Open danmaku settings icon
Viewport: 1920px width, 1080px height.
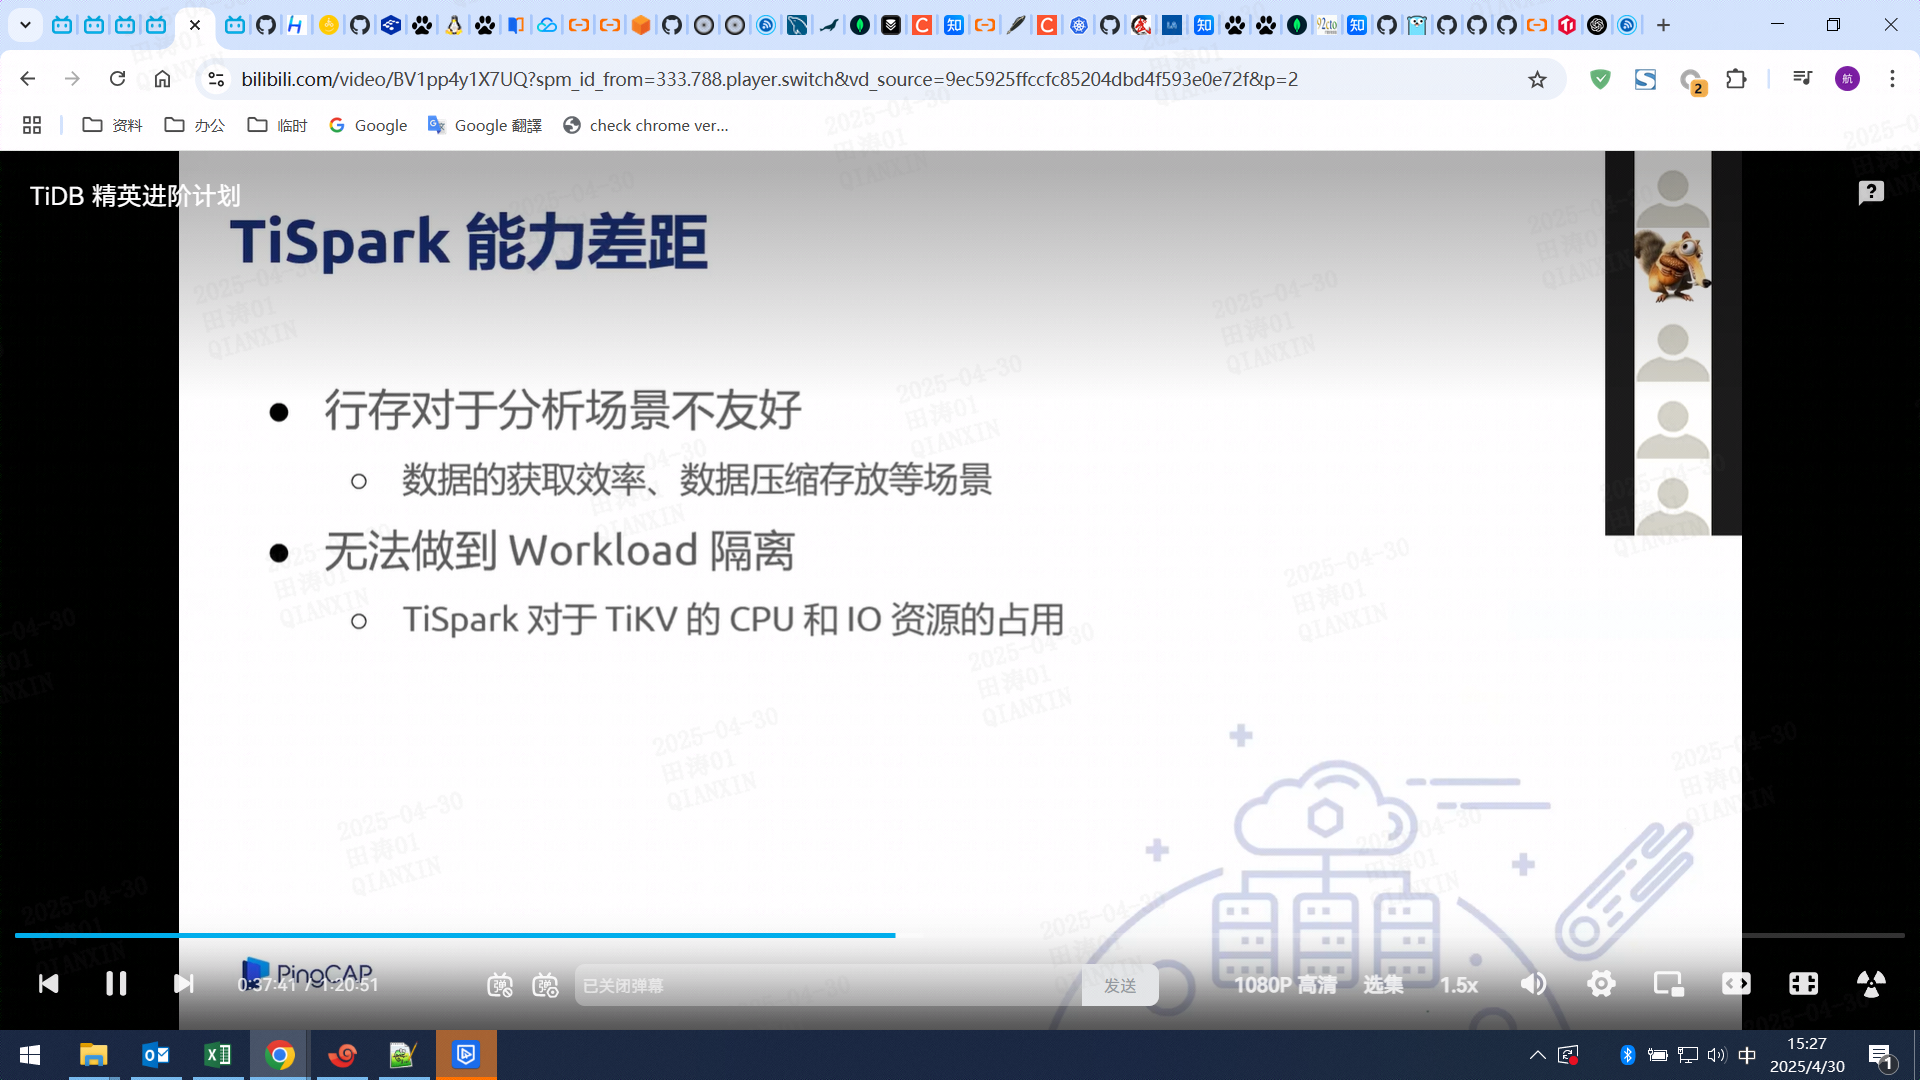[545, 985]
